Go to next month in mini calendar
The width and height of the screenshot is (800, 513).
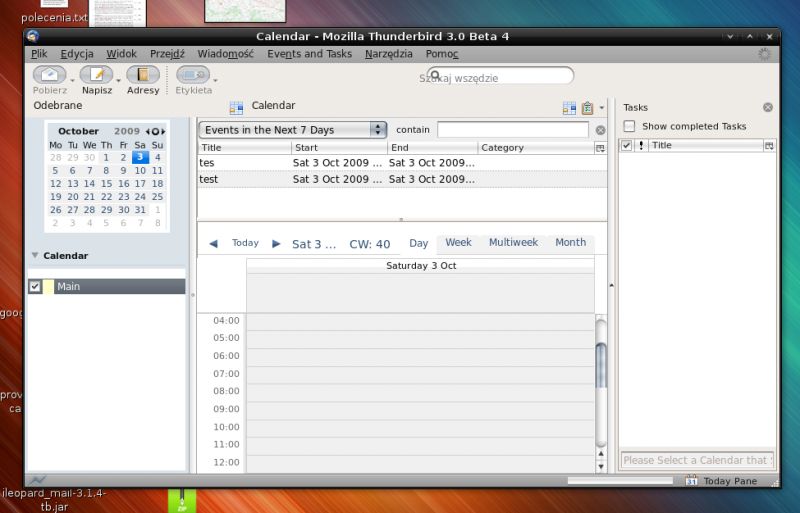coord(163,132)
